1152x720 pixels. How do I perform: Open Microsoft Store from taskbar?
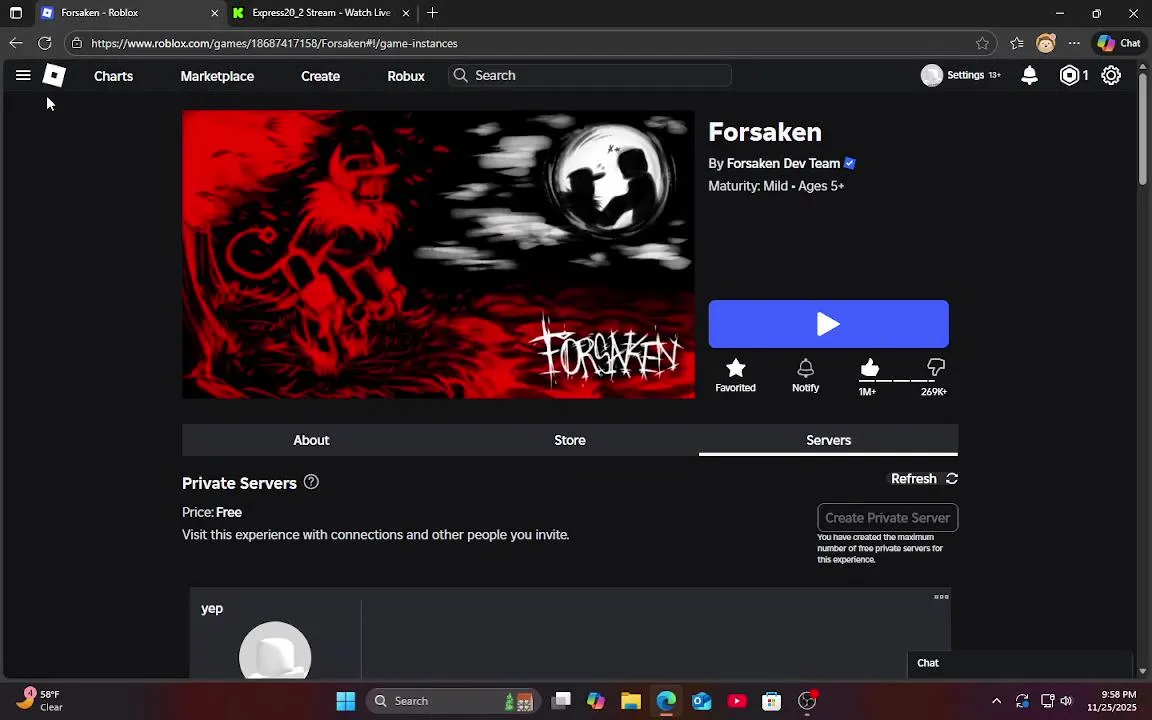click(771, 701)
